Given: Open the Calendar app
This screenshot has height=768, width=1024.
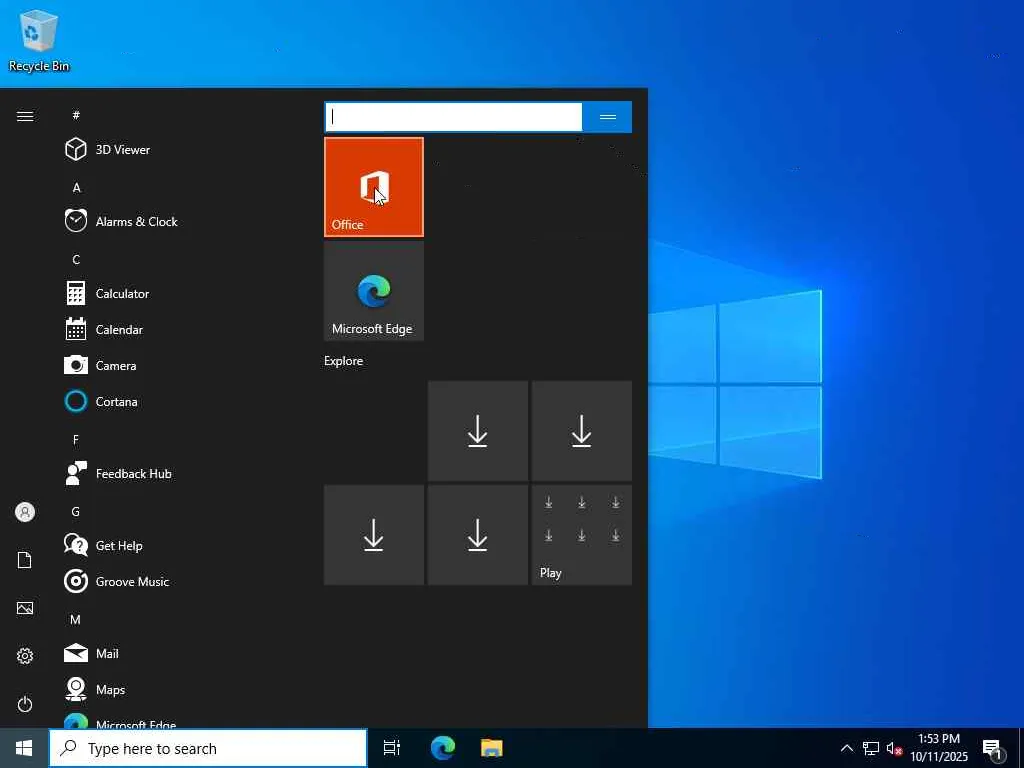Looking at the screenshot, I should point(103,330).
